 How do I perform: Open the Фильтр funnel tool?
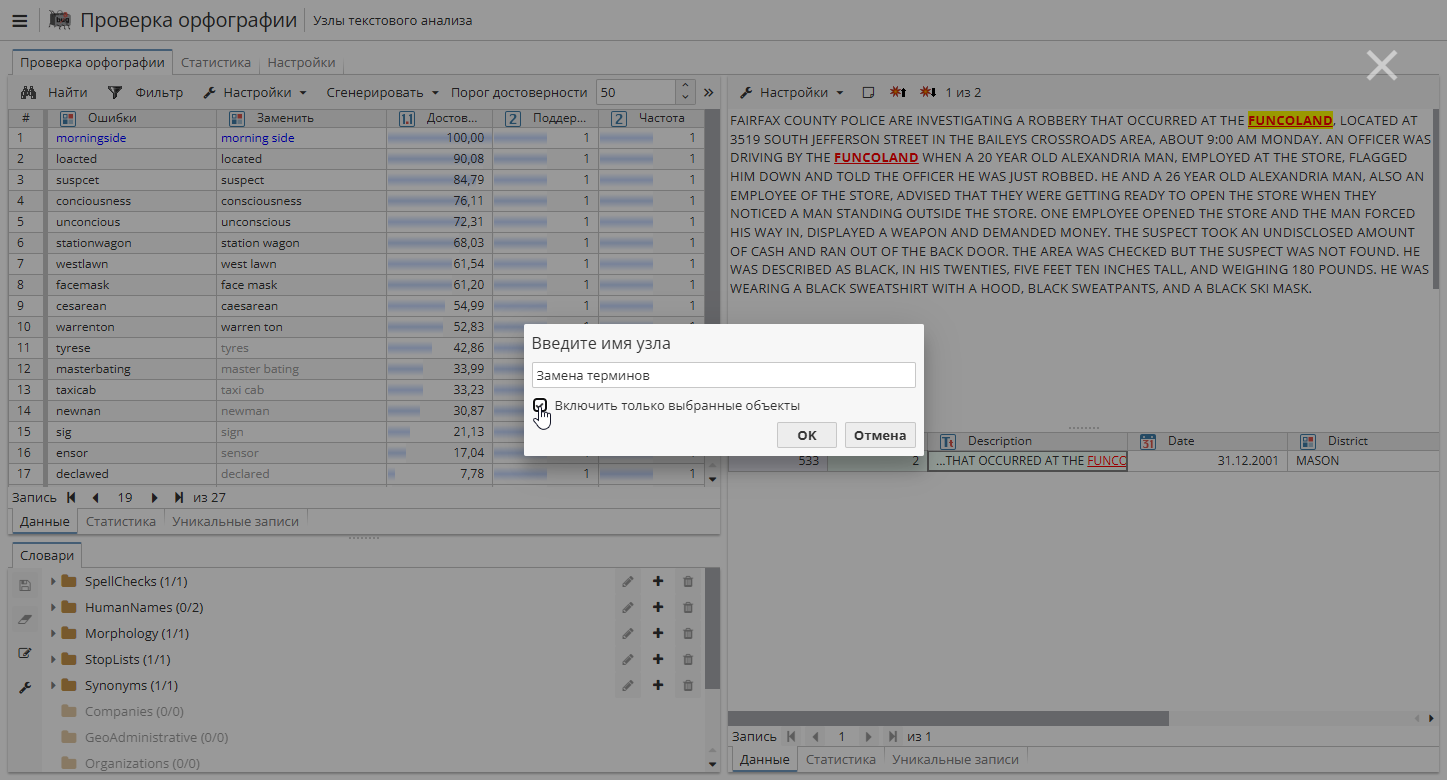point(115,92)
